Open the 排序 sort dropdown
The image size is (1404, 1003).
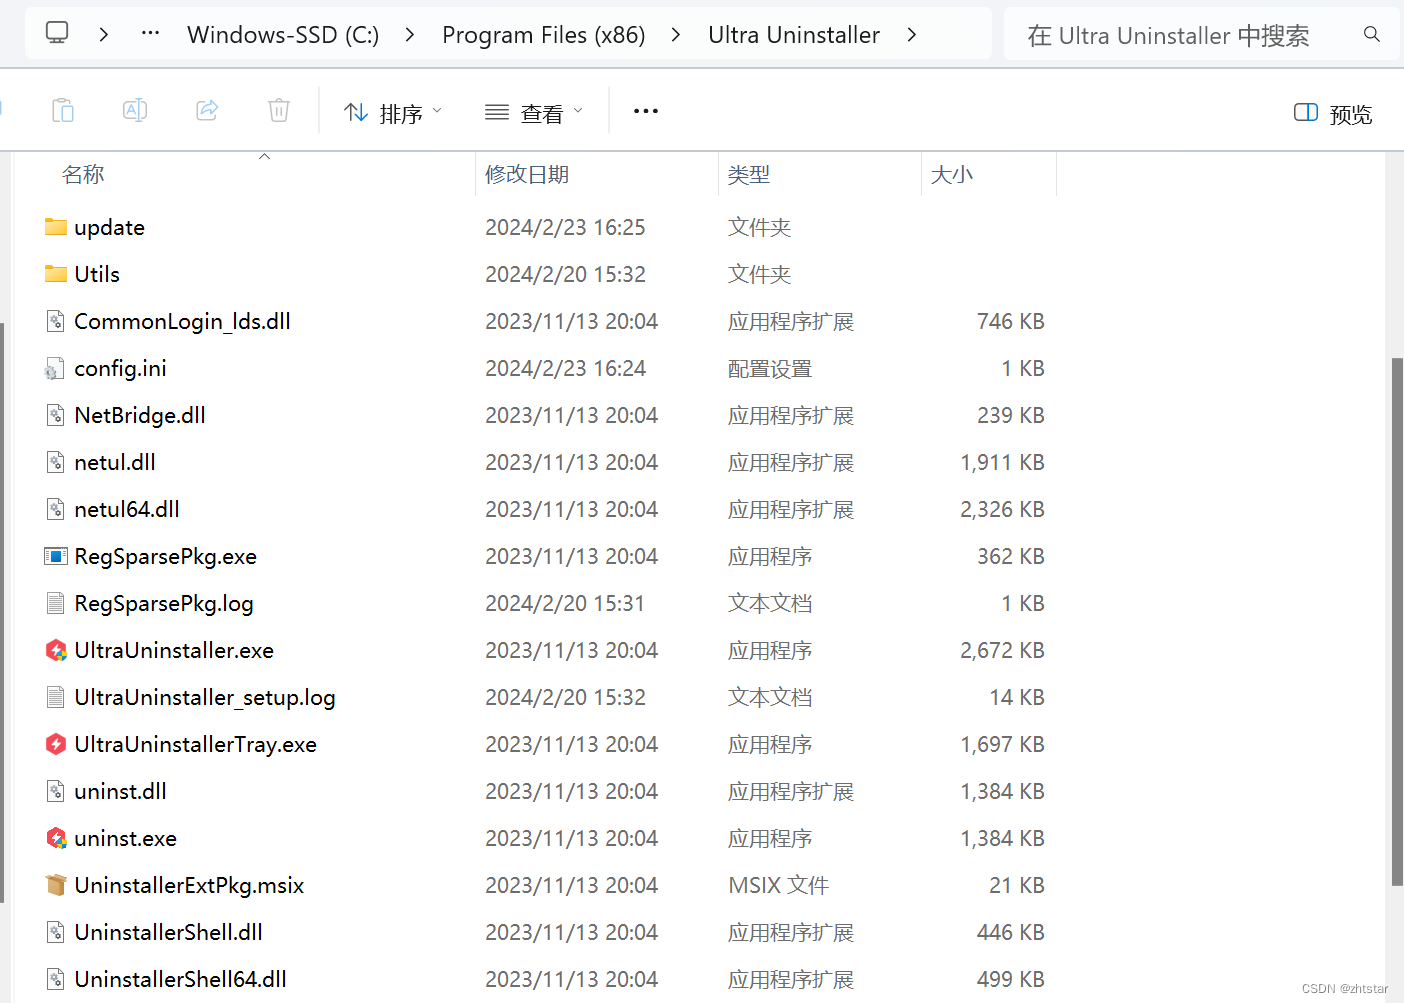392,113
